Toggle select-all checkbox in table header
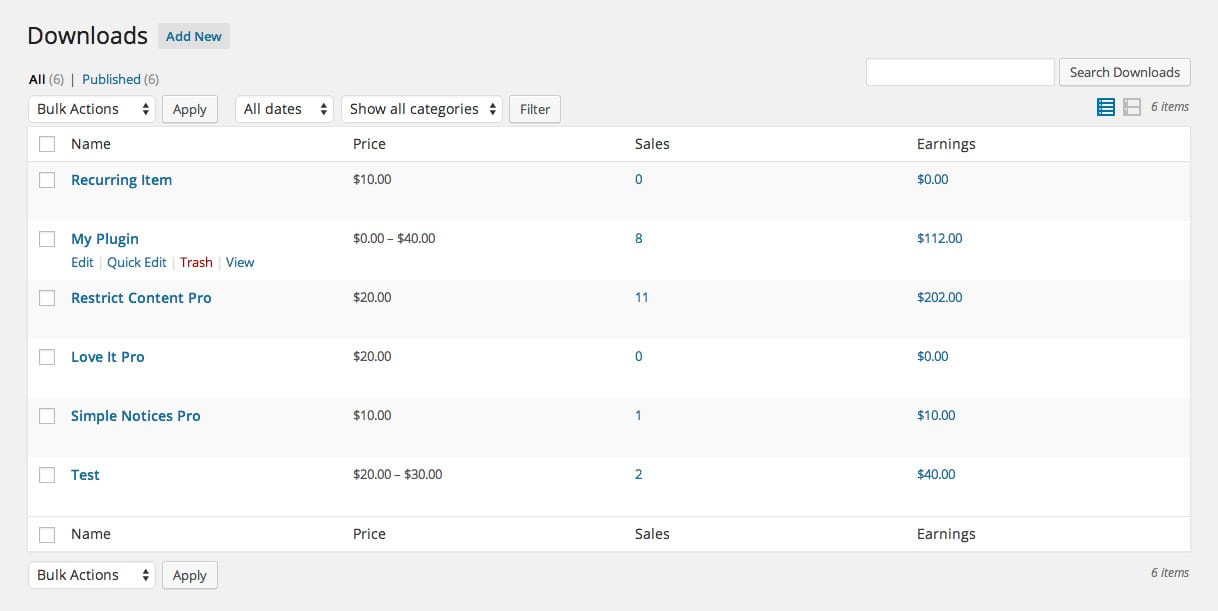 coord(47,144)
